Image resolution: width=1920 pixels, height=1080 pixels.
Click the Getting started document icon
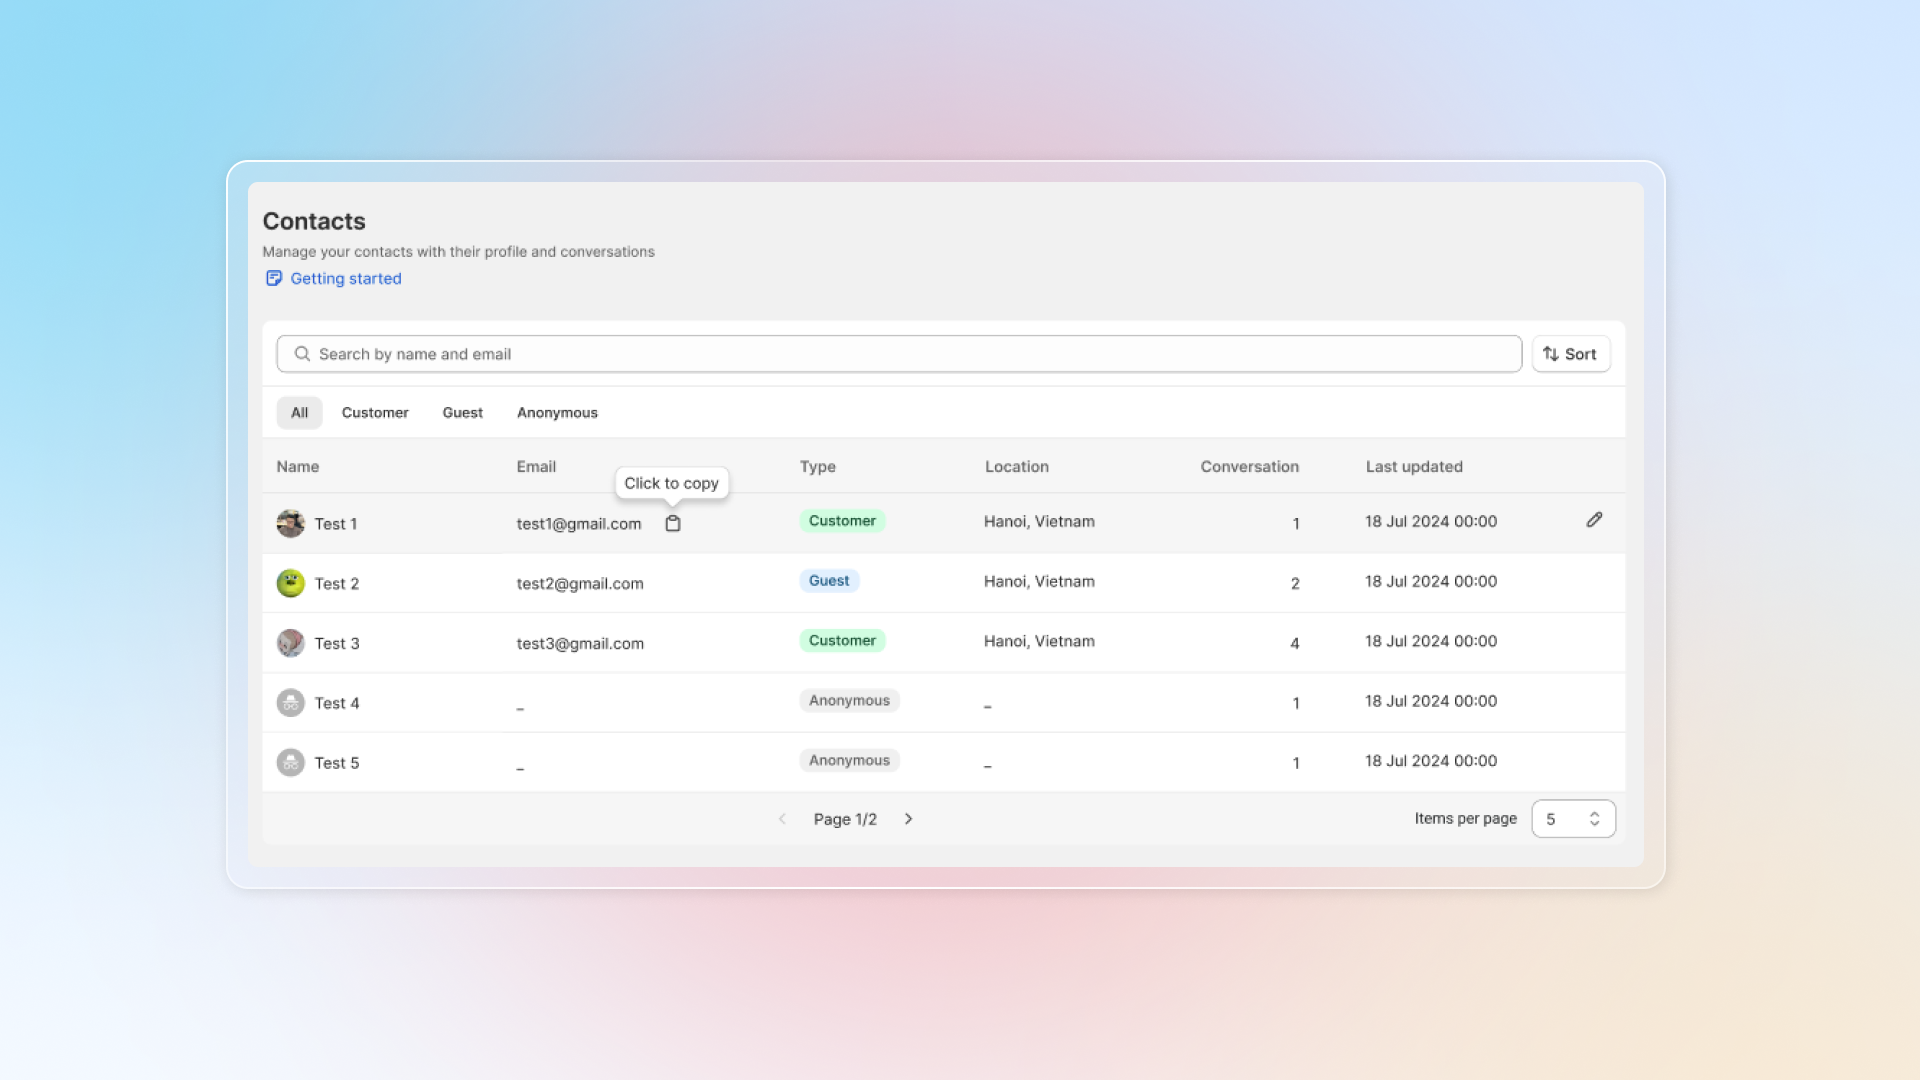[273, 278]
